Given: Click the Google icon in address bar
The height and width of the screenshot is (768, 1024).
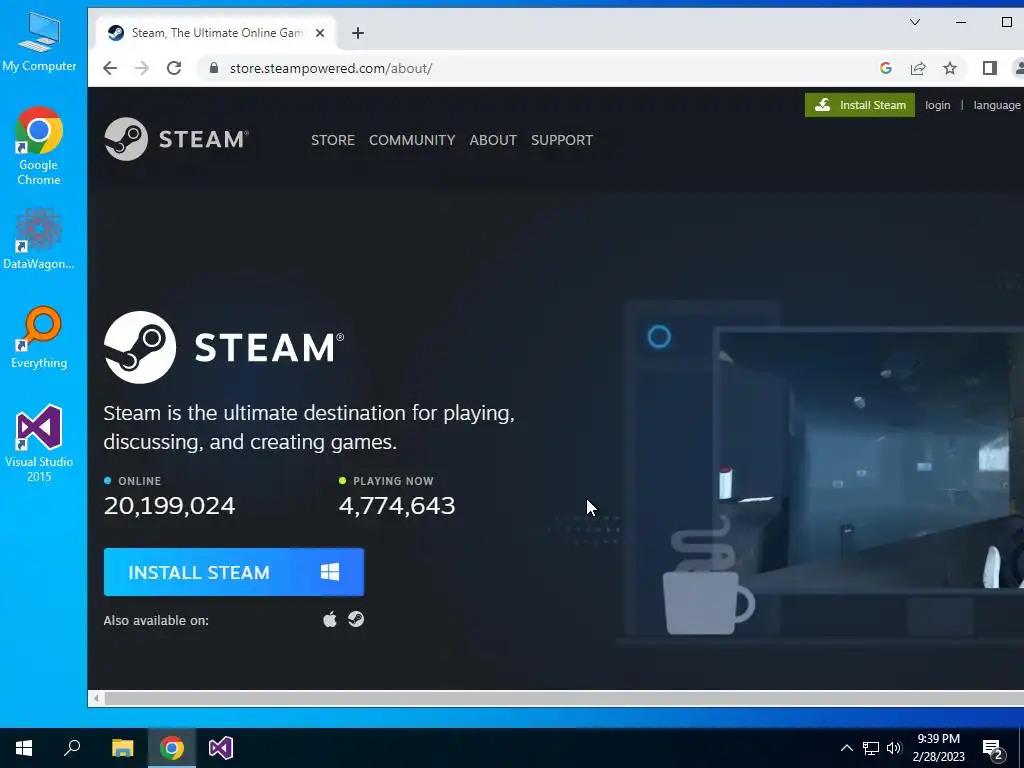Looking at the screenshot, I should point(886,68).
